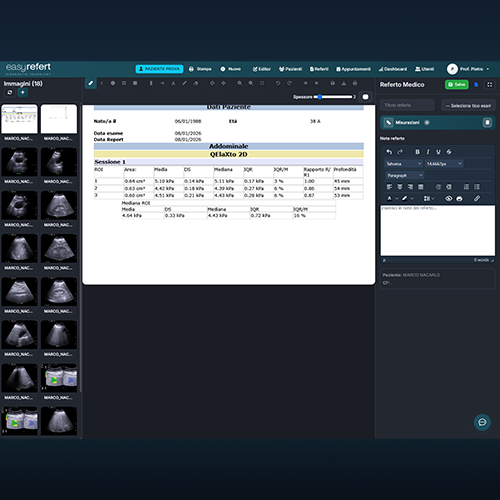Viewport: 500px width, 500px height.
Task: Toggle the small circle indicator beside Misurazioni
Action: tap(427, 123)
